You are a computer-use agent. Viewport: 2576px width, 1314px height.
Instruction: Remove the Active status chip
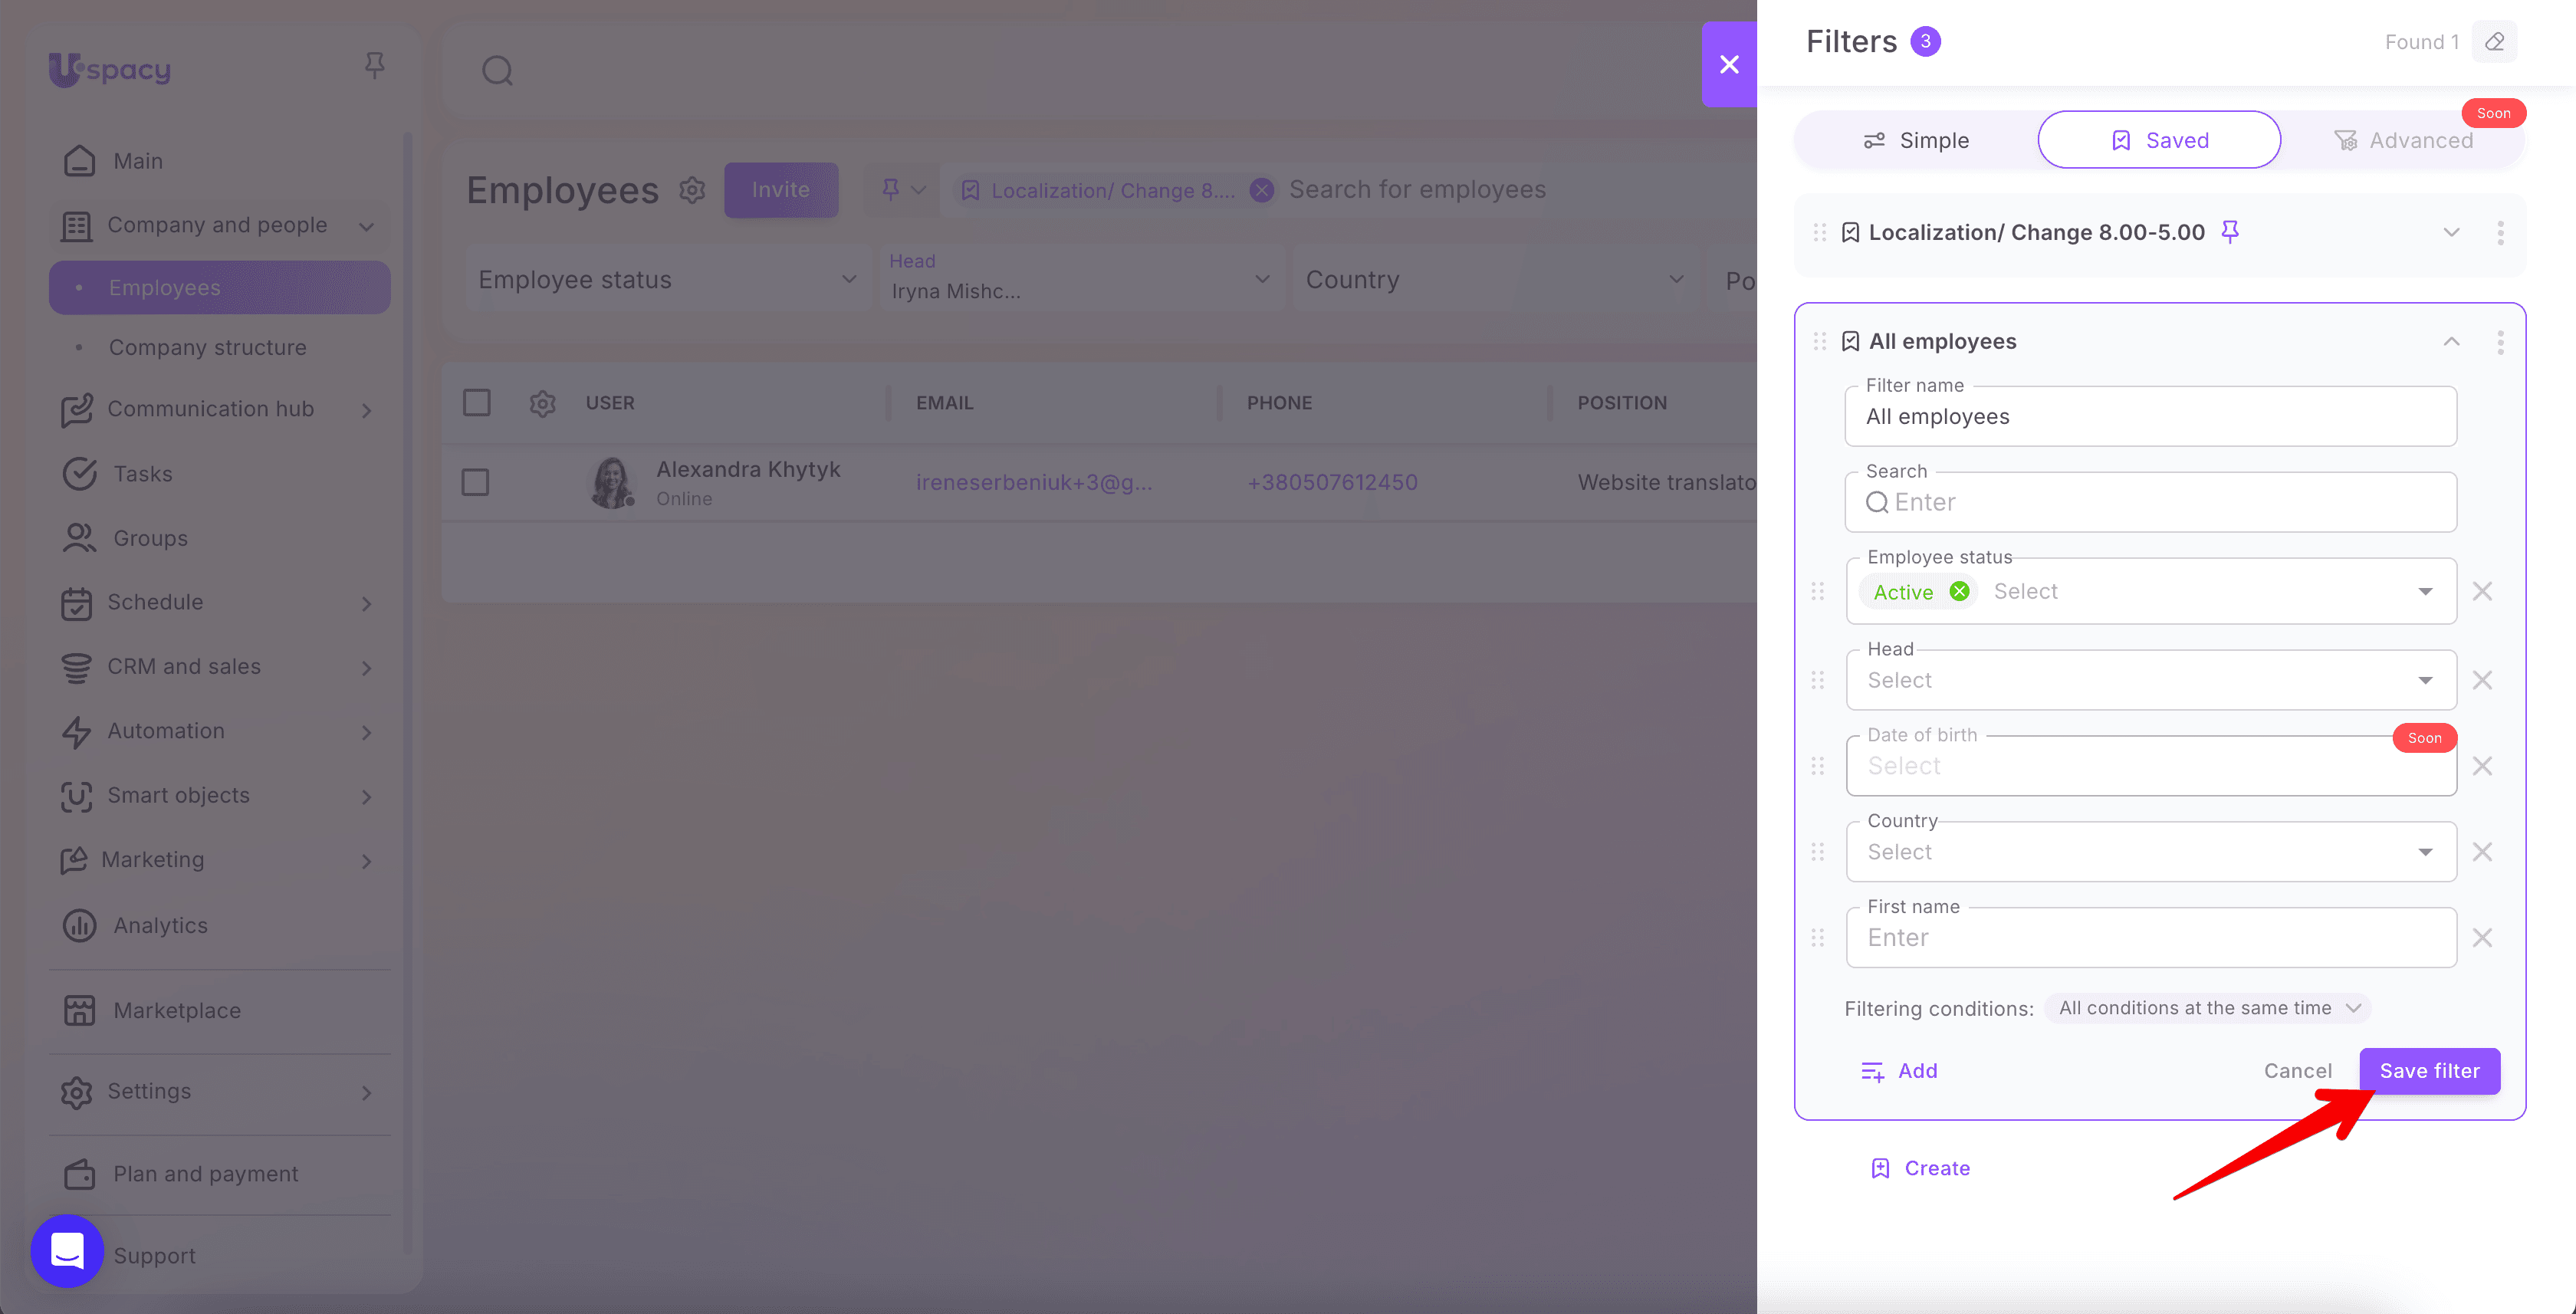point(1960,592)
